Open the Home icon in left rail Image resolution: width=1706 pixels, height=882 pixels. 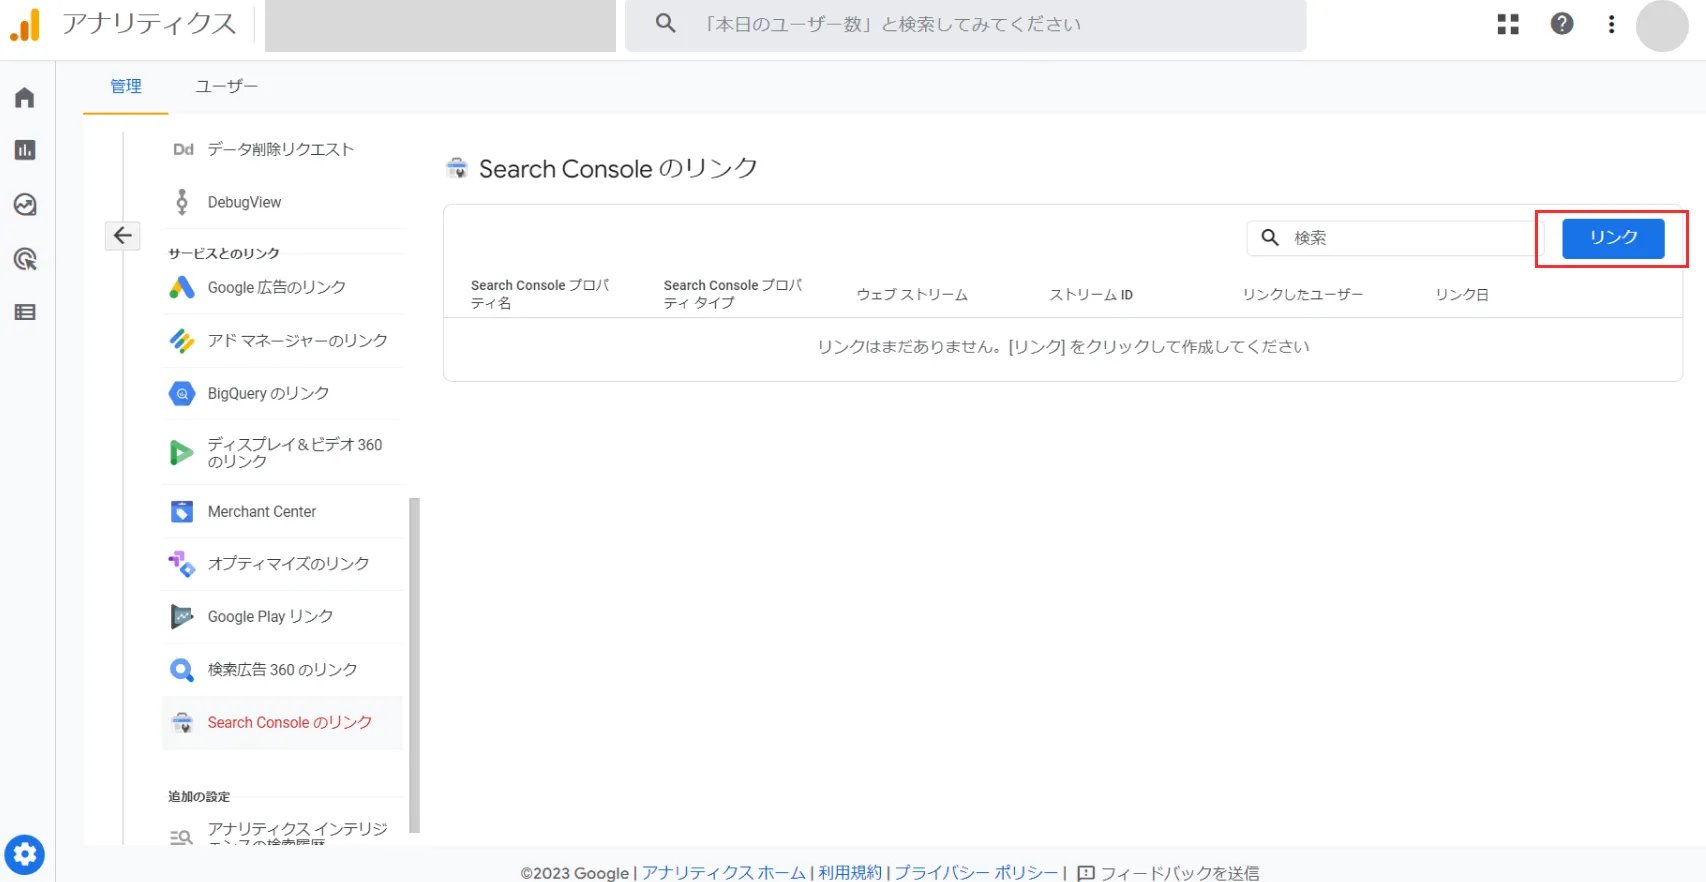click(25, 97)
